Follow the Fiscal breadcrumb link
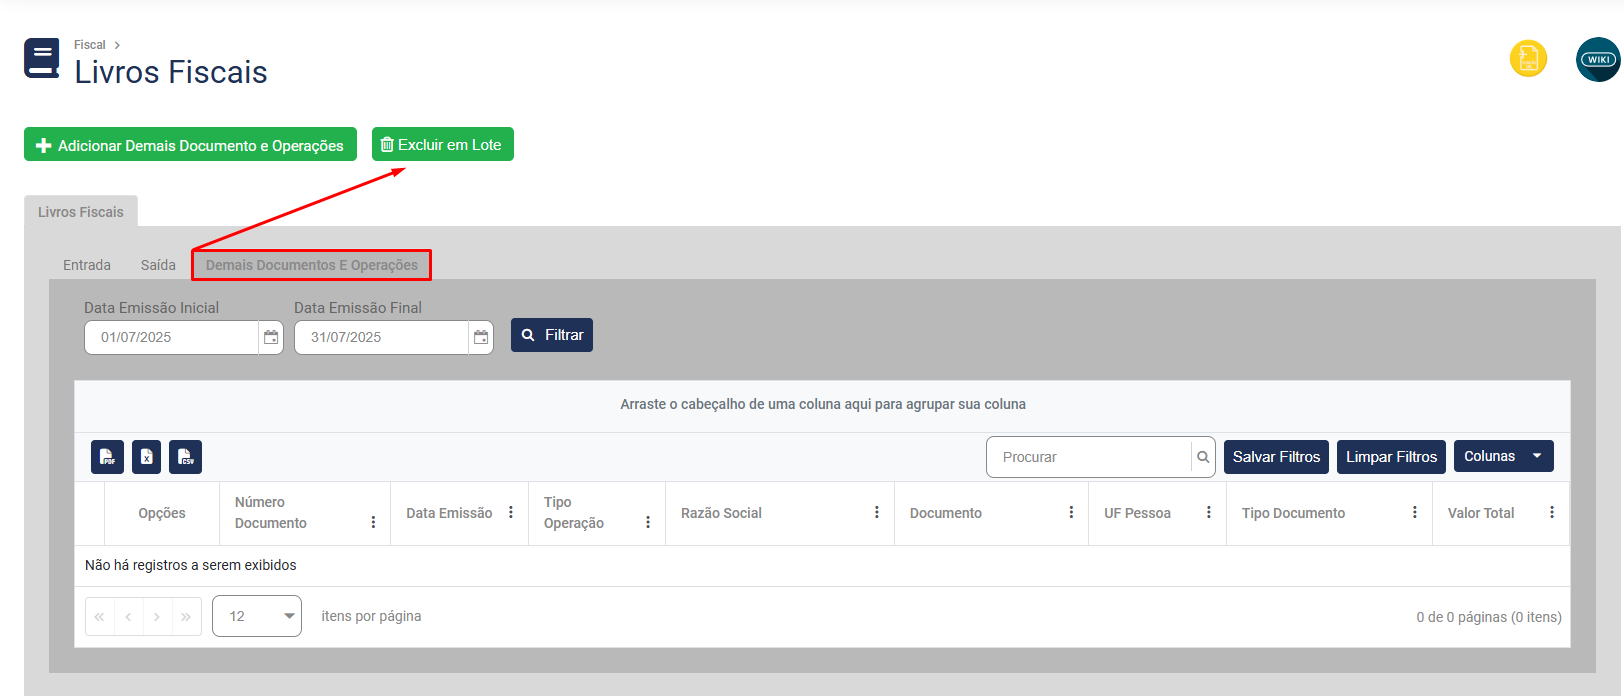Image resolution: width=1624 pixels, height=696 pixels. pyautogui.click(x=89, y=45)
